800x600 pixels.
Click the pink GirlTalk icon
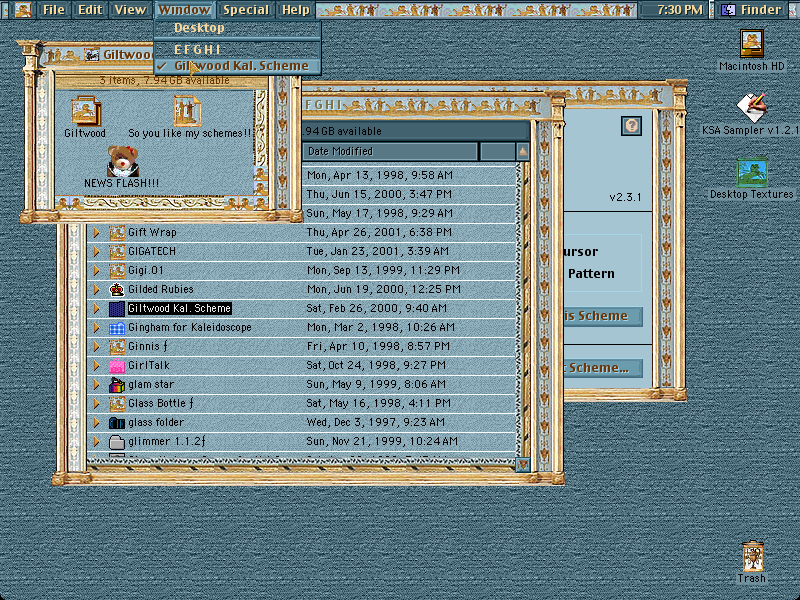pyautogui.click(x=117, y=366)
